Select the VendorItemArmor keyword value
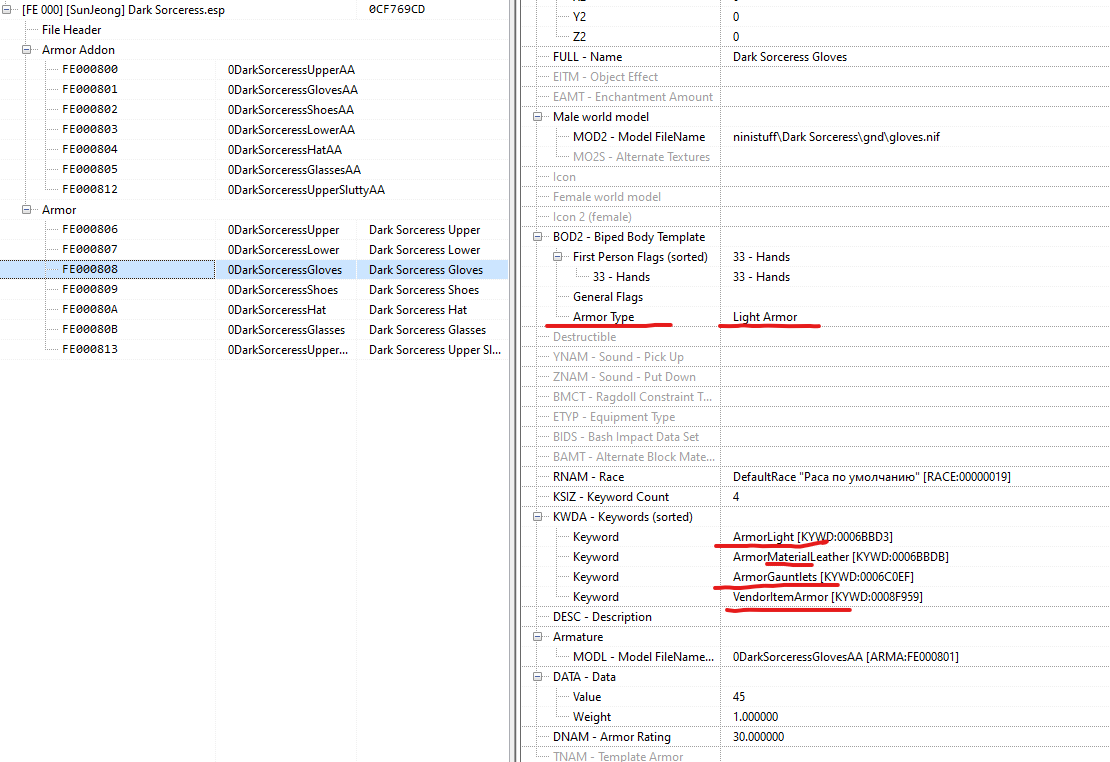1110x762 pixels. [x=828, y=597]
